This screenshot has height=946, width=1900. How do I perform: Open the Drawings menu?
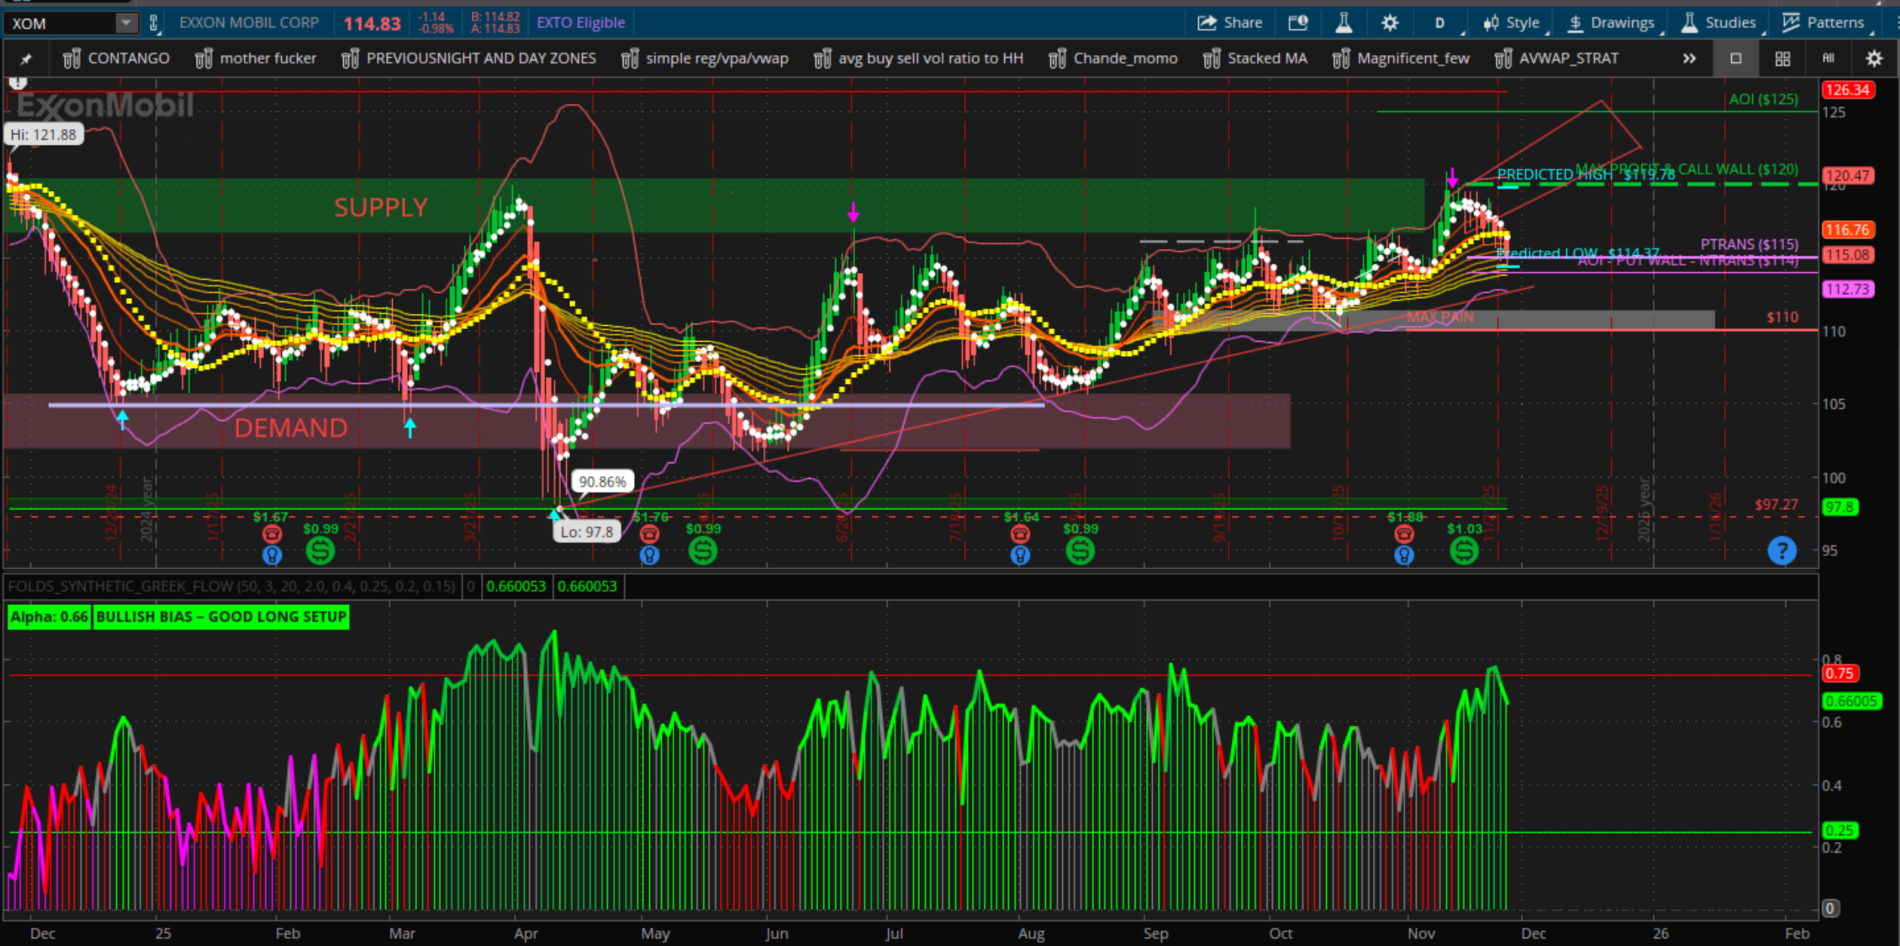click(x=1610, y=23)
